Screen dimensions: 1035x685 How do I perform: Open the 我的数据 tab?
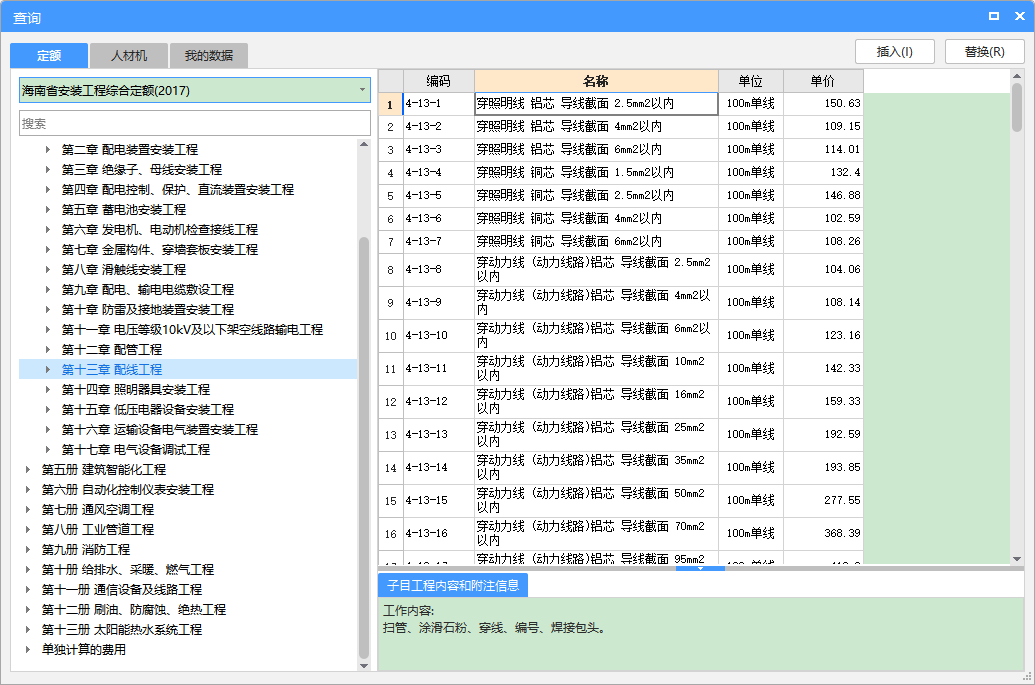[209, 55]
